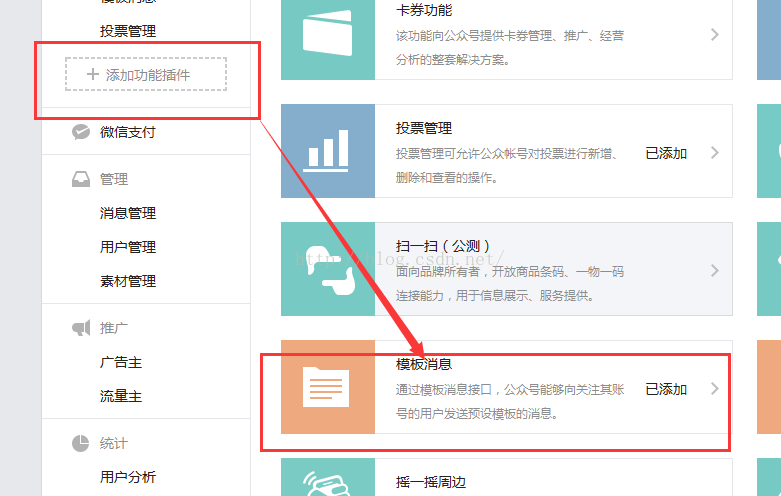781x496 pixels.
Task: Click the 微信支付 chat bubble icon
Action: [81, 132]
